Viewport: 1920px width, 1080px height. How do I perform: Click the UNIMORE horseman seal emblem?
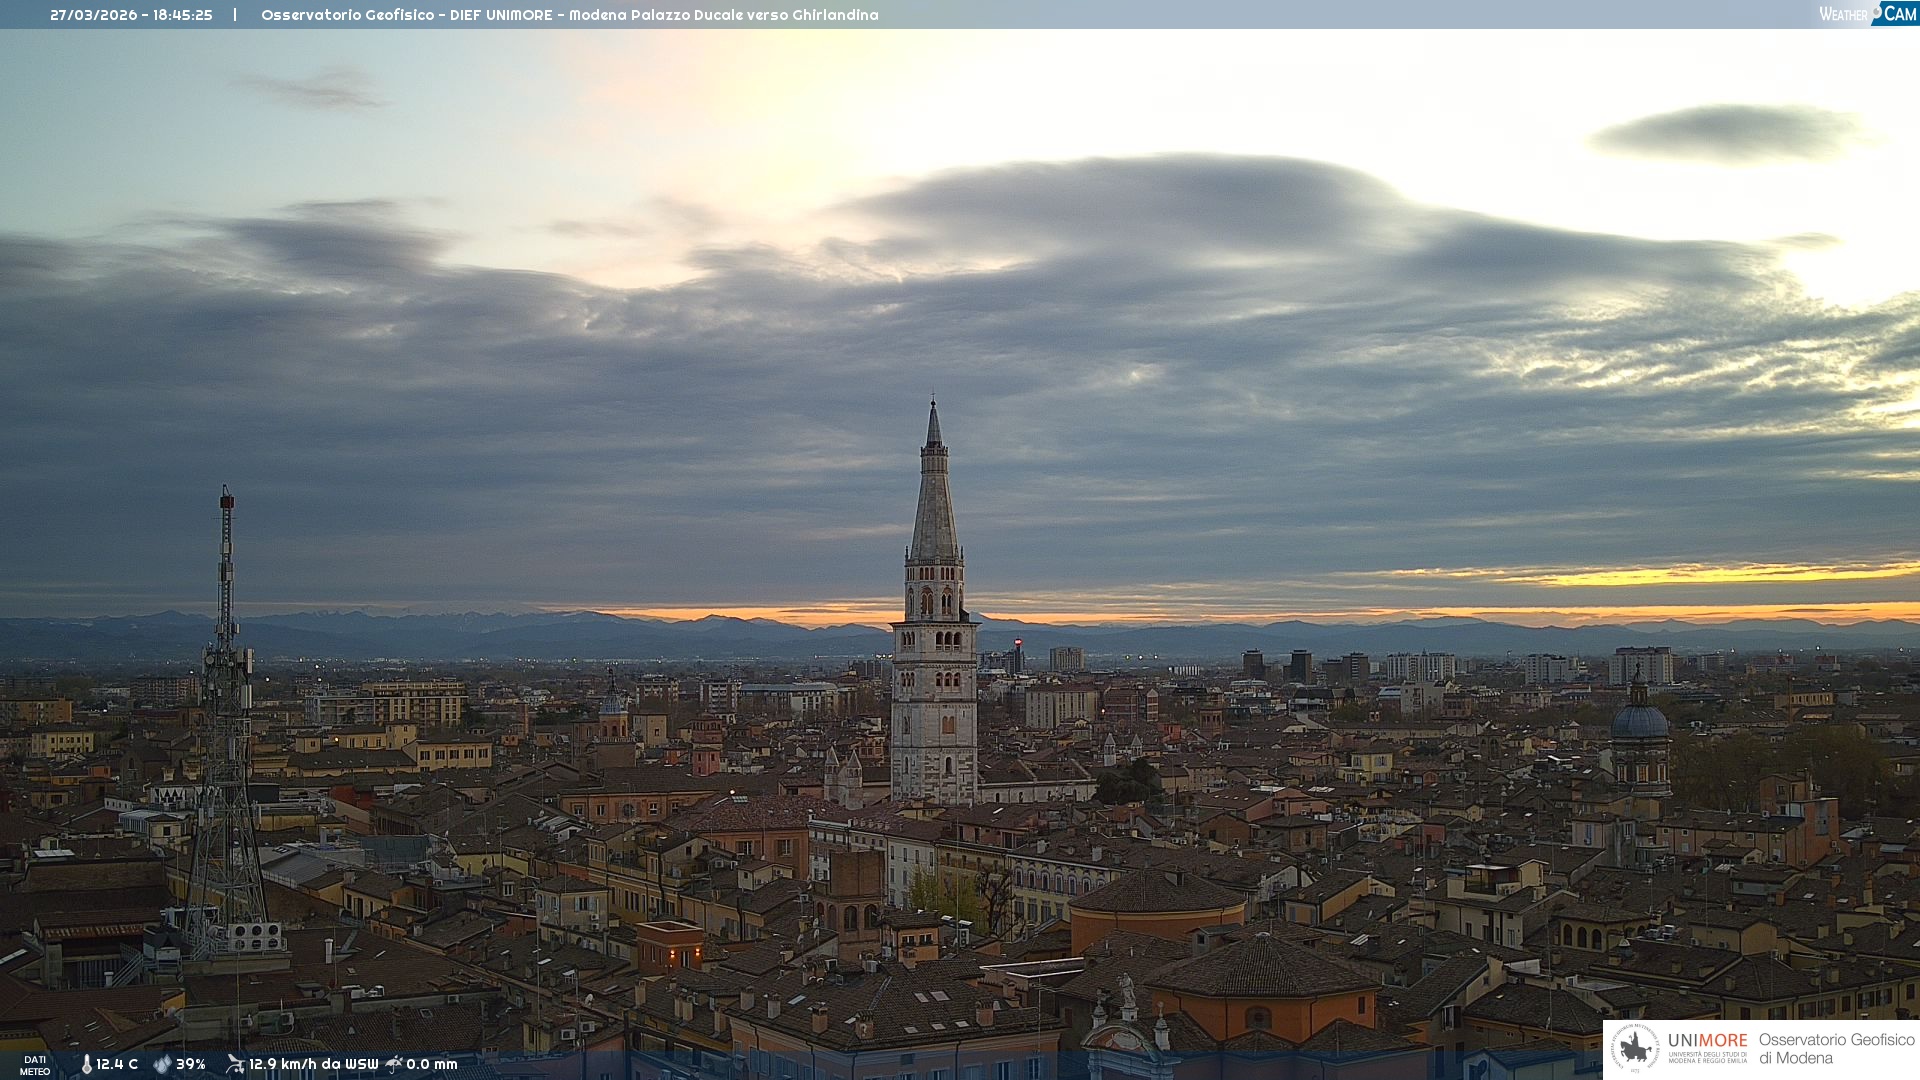(1635, 1048)
